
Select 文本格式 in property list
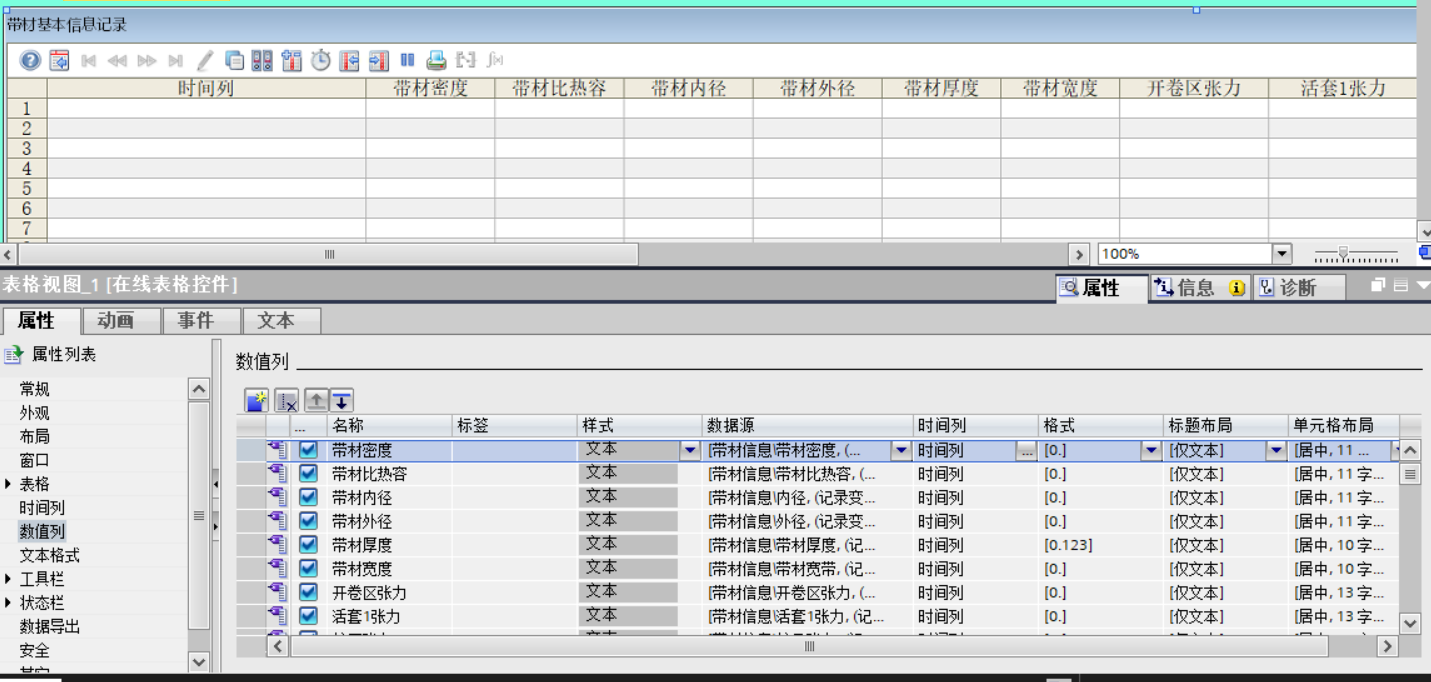click(x=50, y=555)
